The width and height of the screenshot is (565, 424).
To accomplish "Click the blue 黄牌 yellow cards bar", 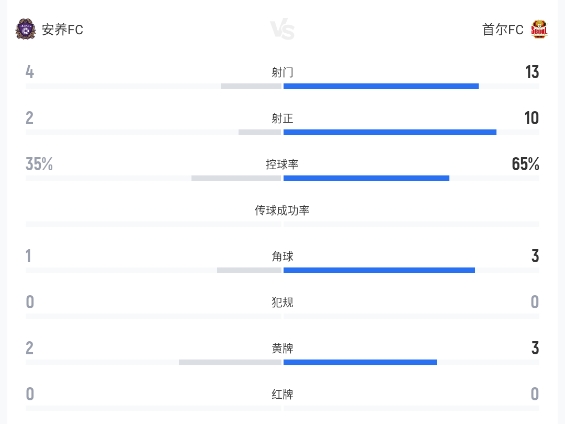I will [x=360, y=362].
